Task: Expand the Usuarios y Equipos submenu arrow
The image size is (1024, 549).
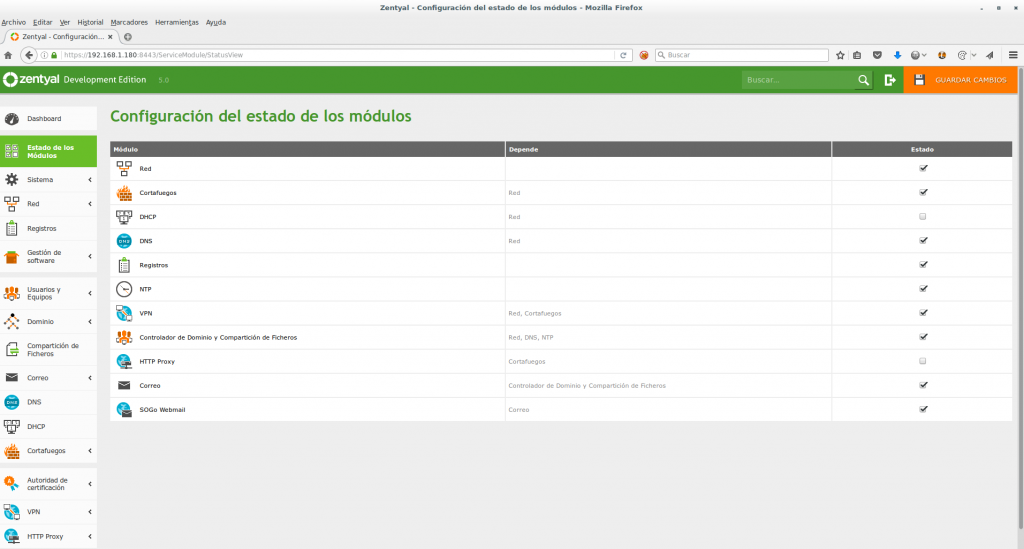Action: pyautogui.click(x=90, y=293)
